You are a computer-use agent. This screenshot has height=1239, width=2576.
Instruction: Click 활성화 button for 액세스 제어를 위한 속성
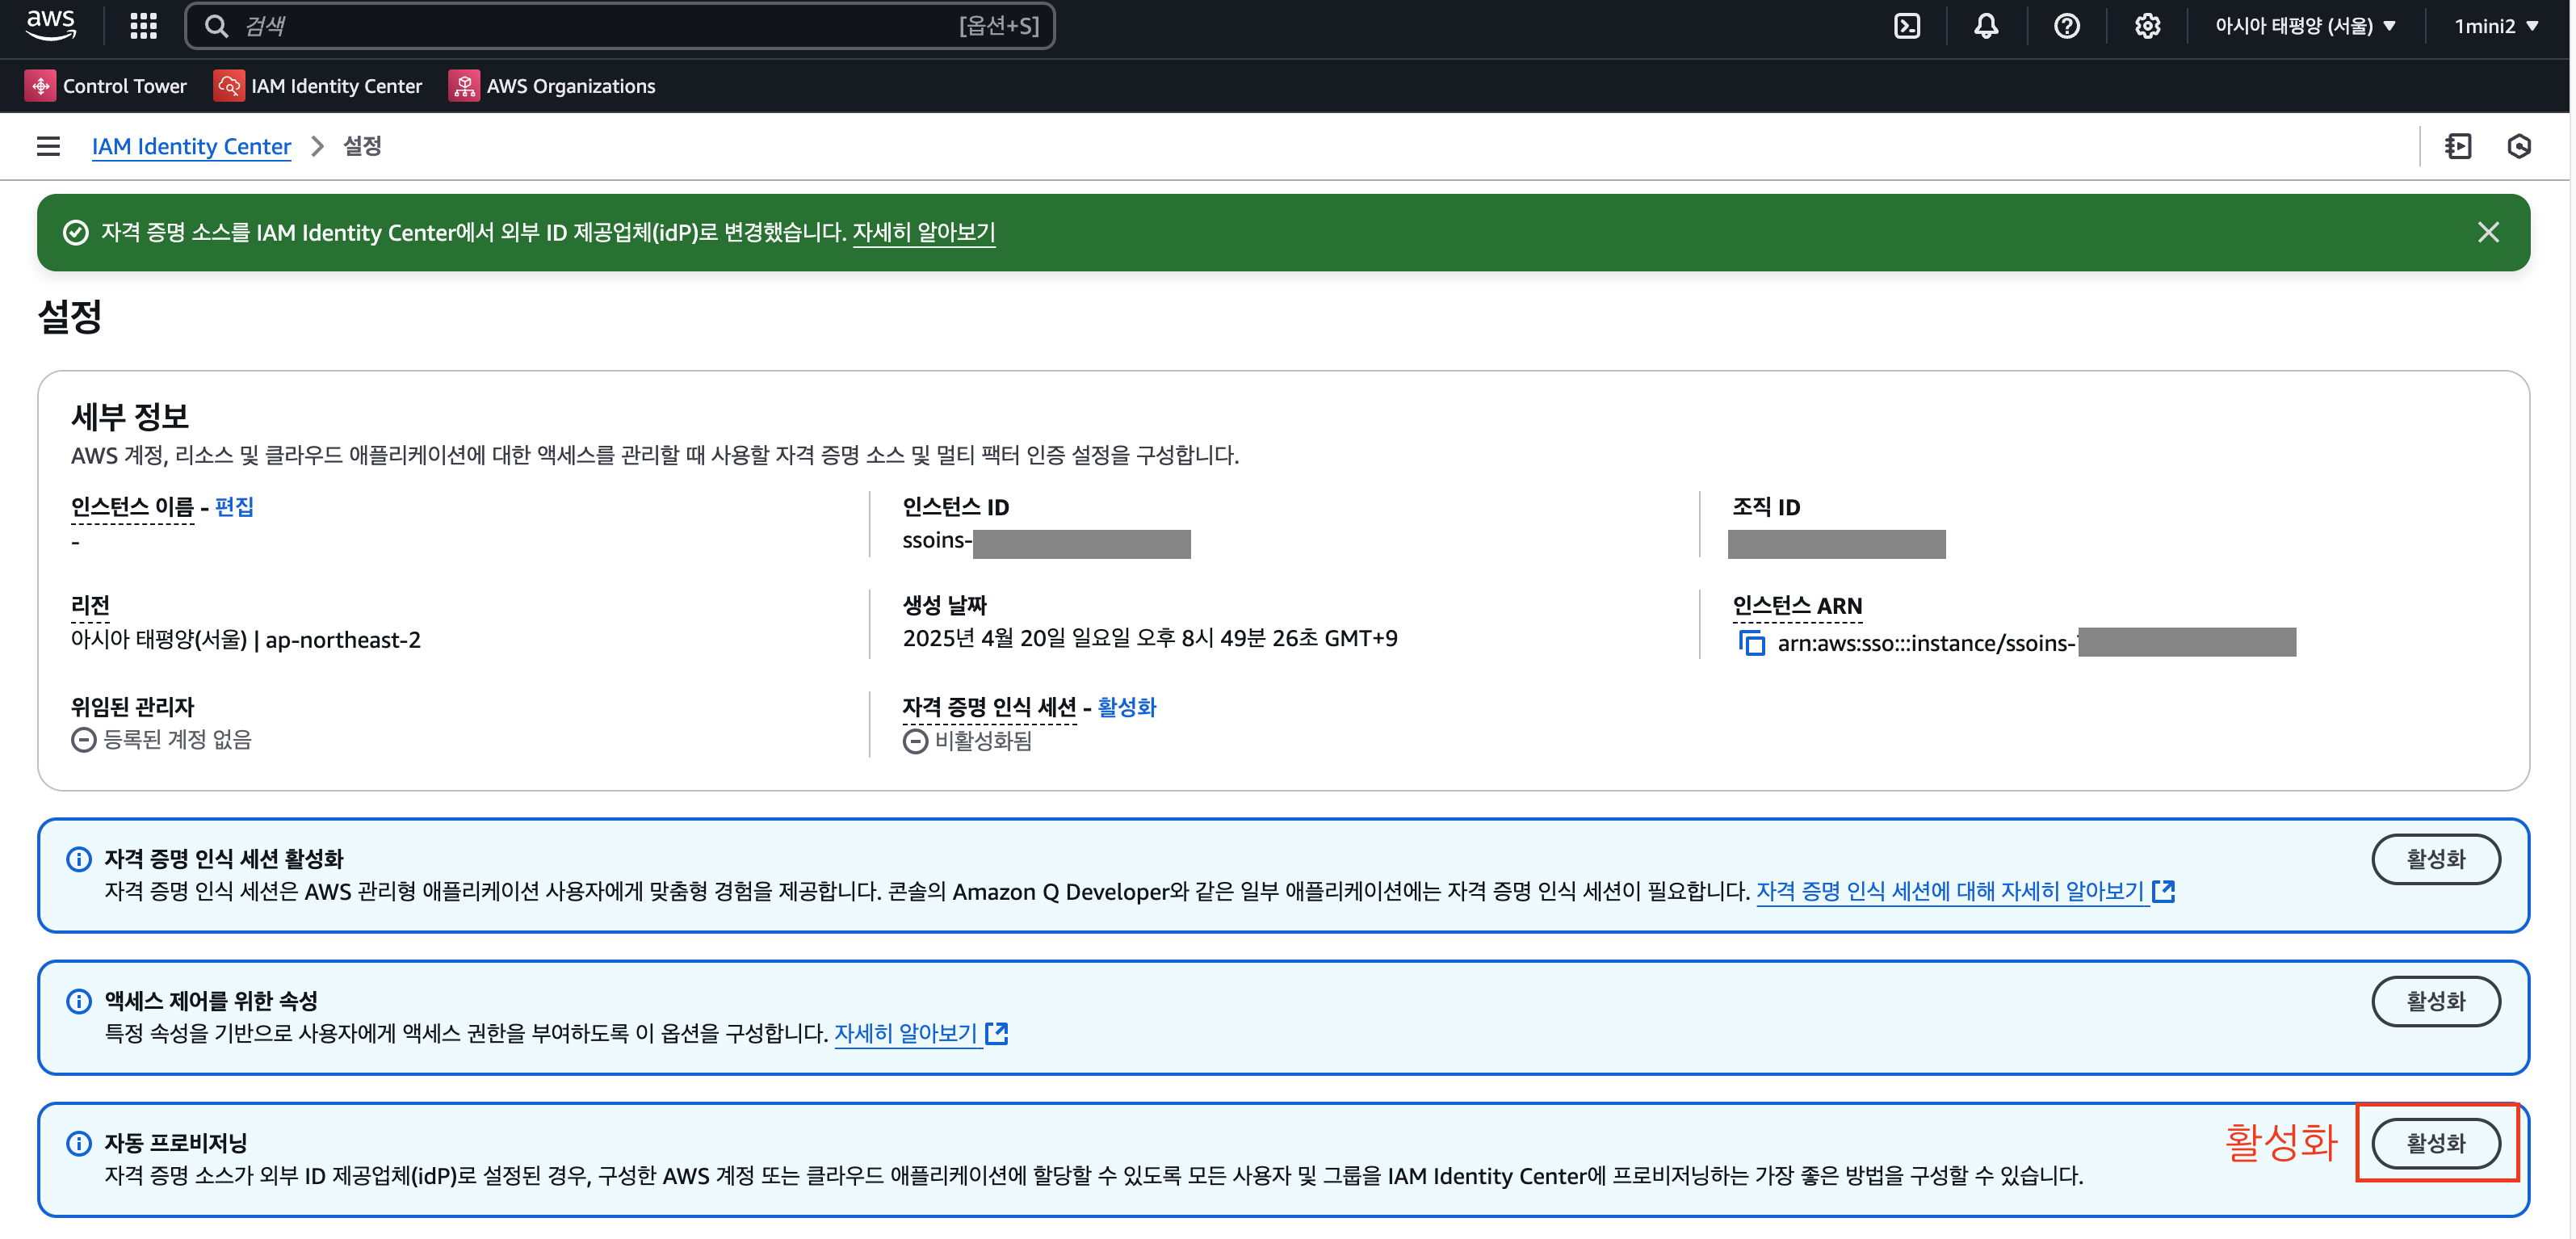tap(2435, 1001)
